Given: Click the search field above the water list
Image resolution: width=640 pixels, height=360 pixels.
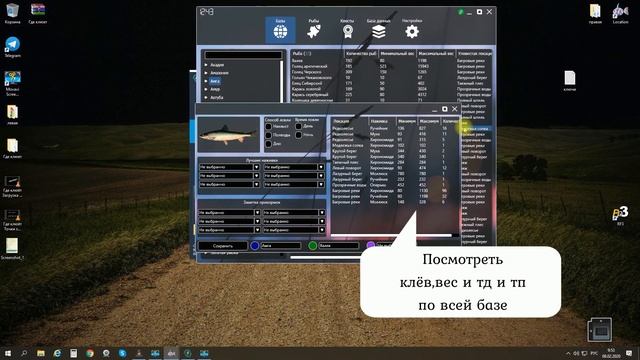Looking at the screenshot, I should pyautogui.click(x=243, y=55).
